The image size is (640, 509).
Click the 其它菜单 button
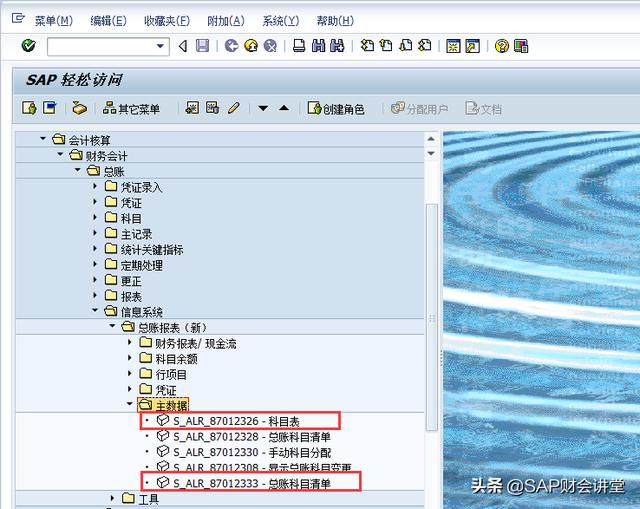[131, 109]
